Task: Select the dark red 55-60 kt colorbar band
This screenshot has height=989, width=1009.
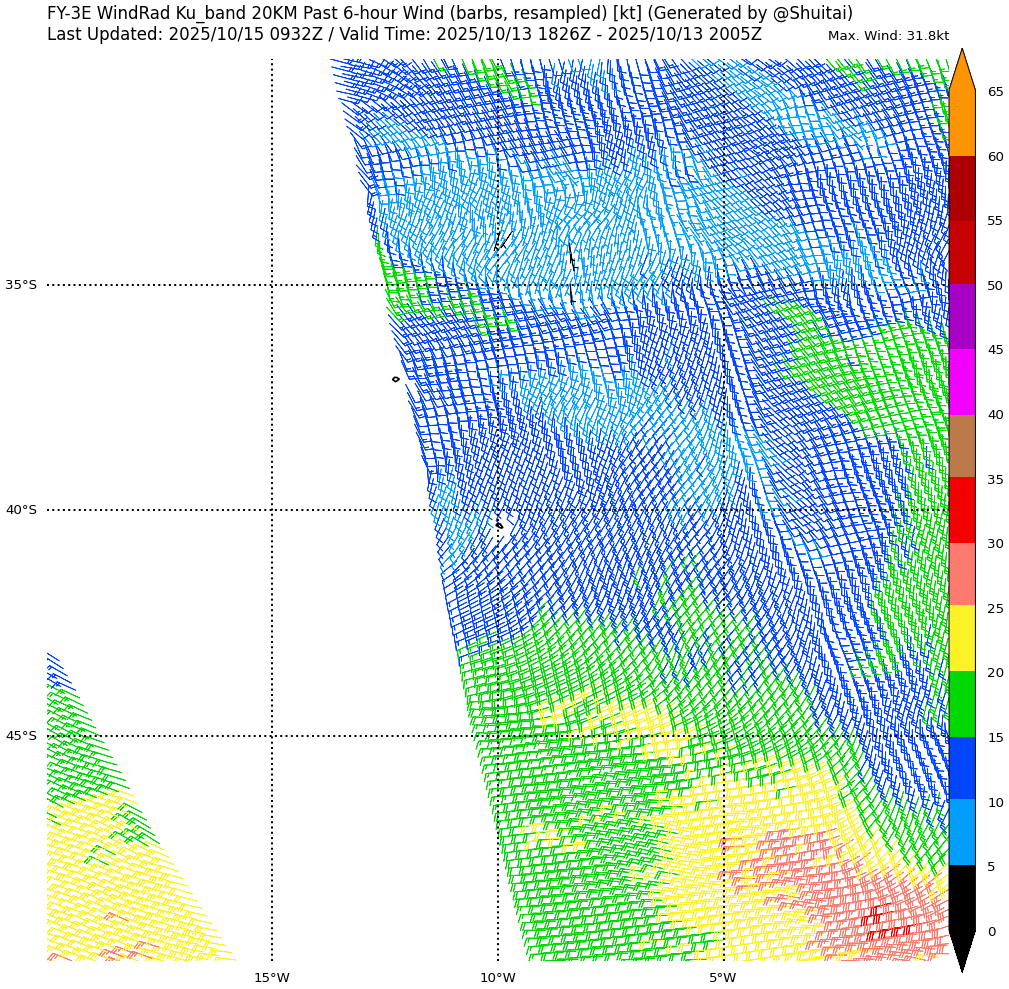Action: [961, 188]
